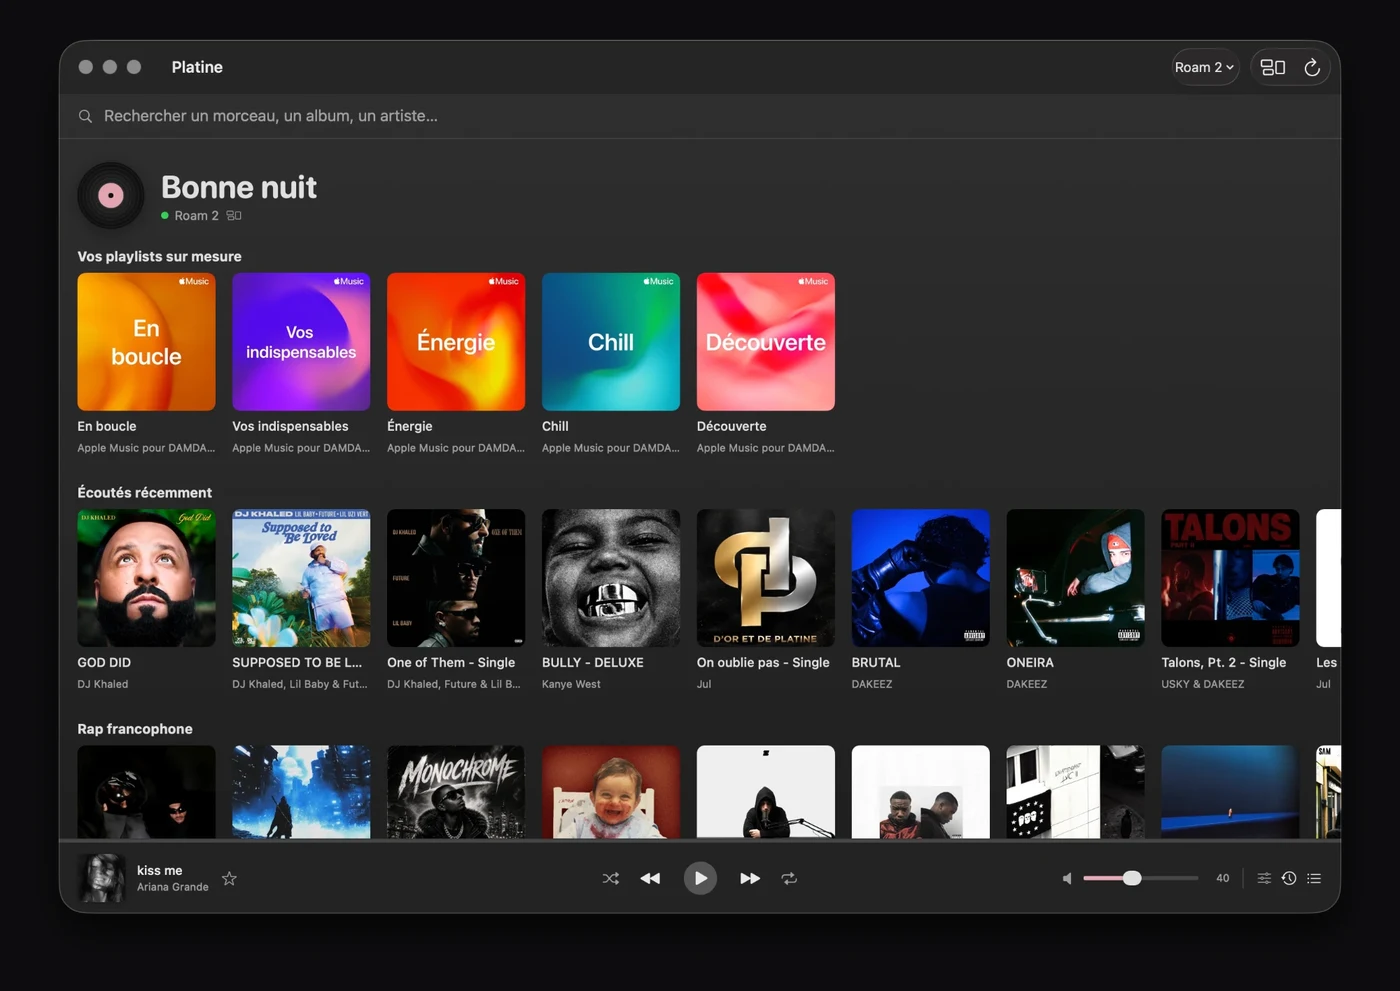Skip to previous track

(650, 878)
